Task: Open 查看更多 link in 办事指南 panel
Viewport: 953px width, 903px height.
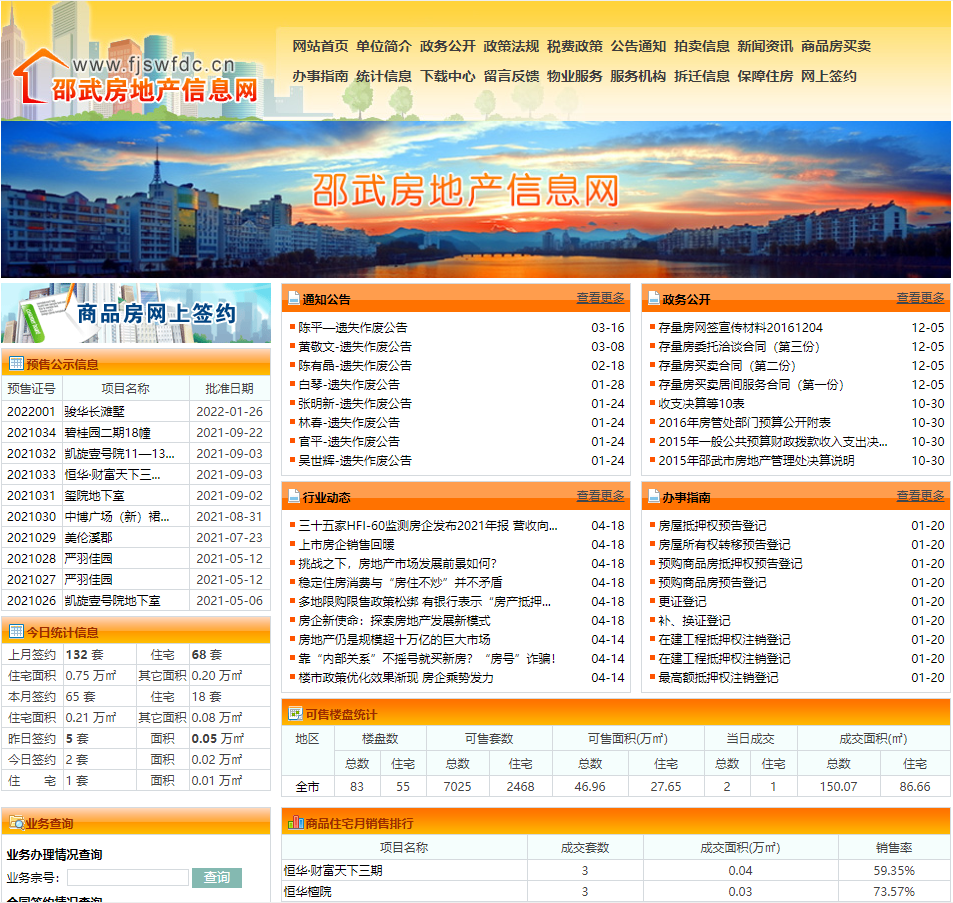Action: point(920,496)
